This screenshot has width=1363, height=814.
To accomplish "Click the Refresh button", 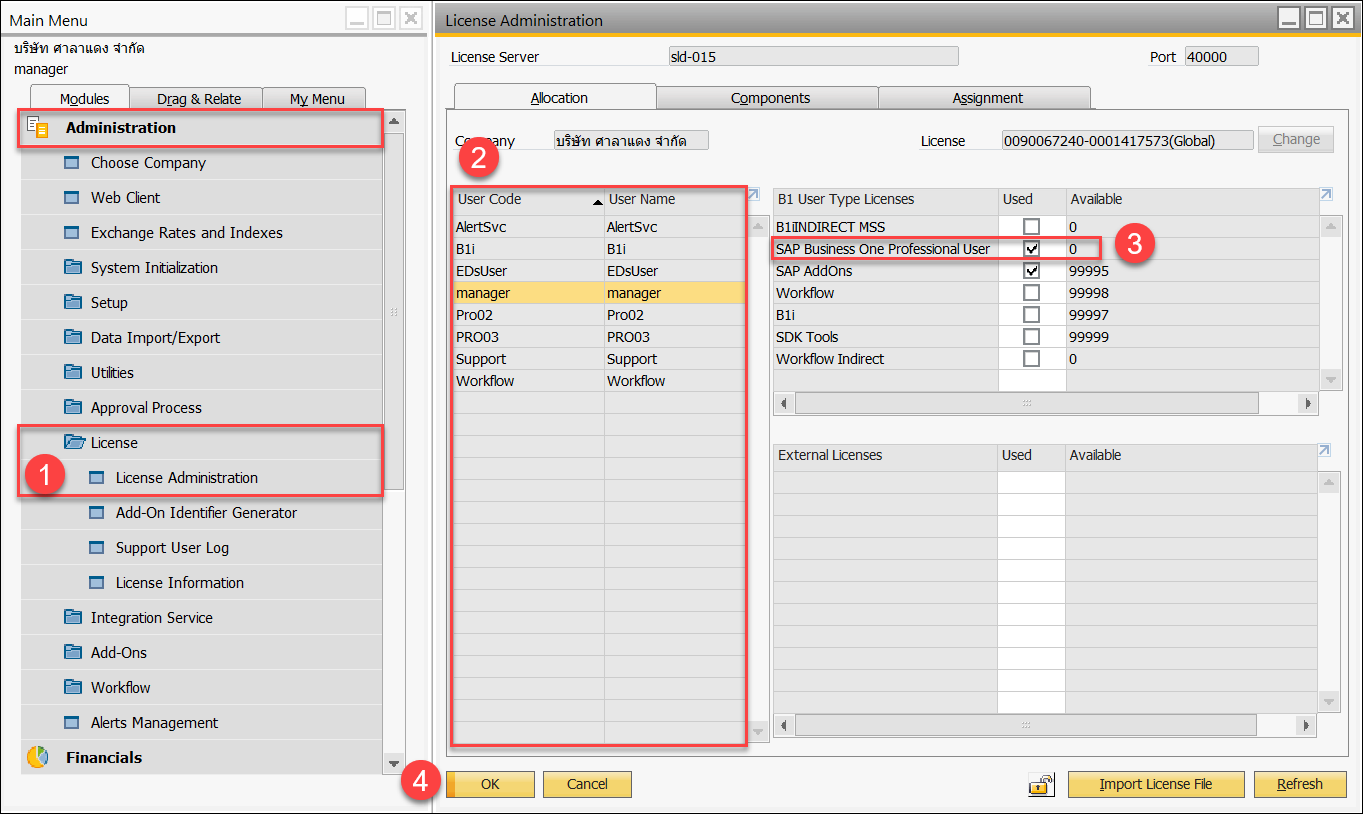I will pos(1300,785).
